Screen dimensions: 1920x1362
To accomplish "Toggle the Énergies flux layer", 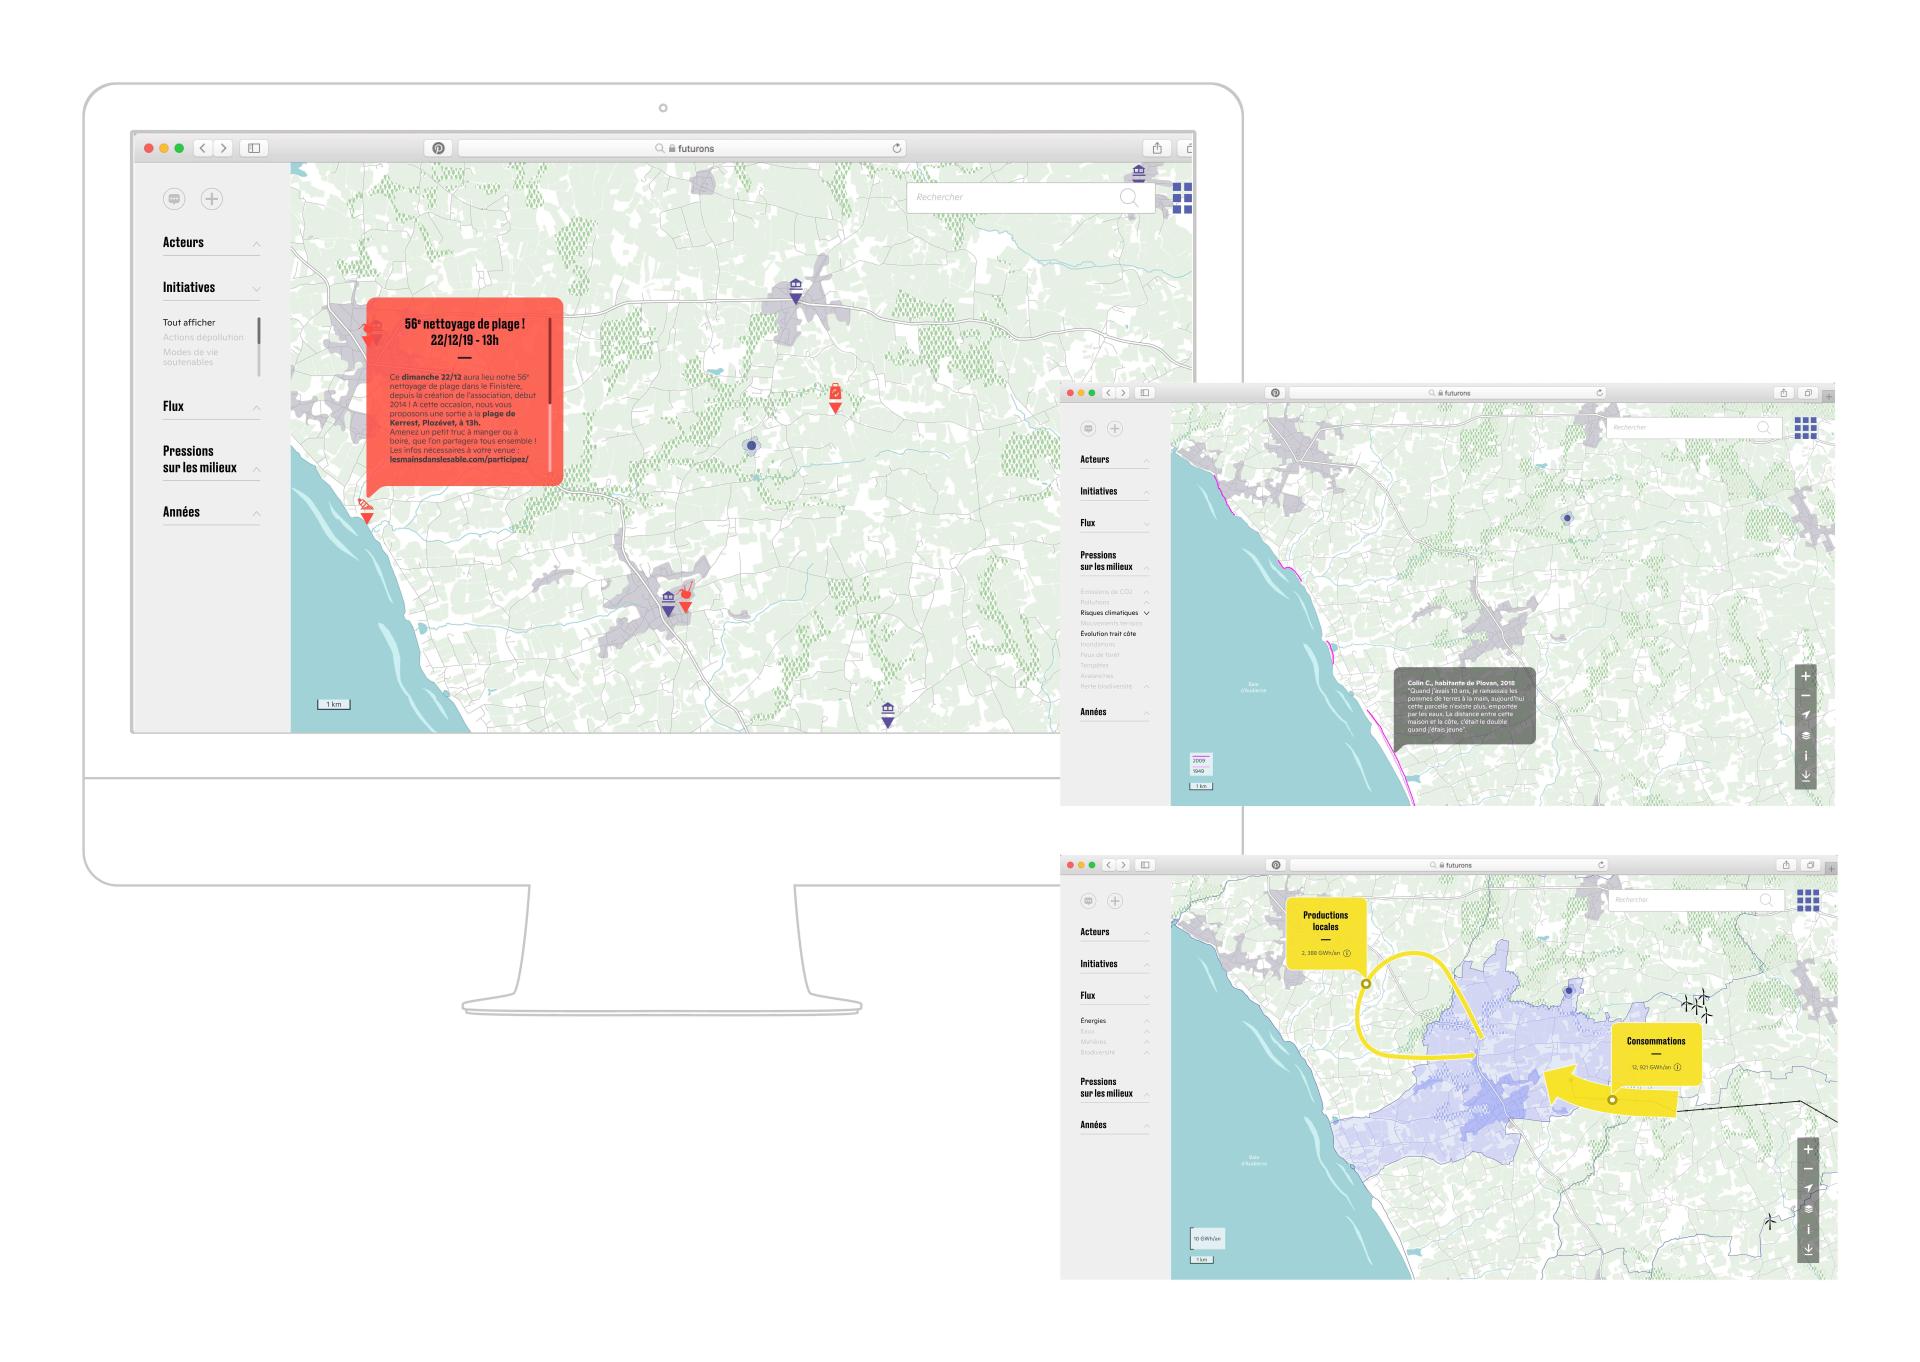I will pos(1093,1020).
